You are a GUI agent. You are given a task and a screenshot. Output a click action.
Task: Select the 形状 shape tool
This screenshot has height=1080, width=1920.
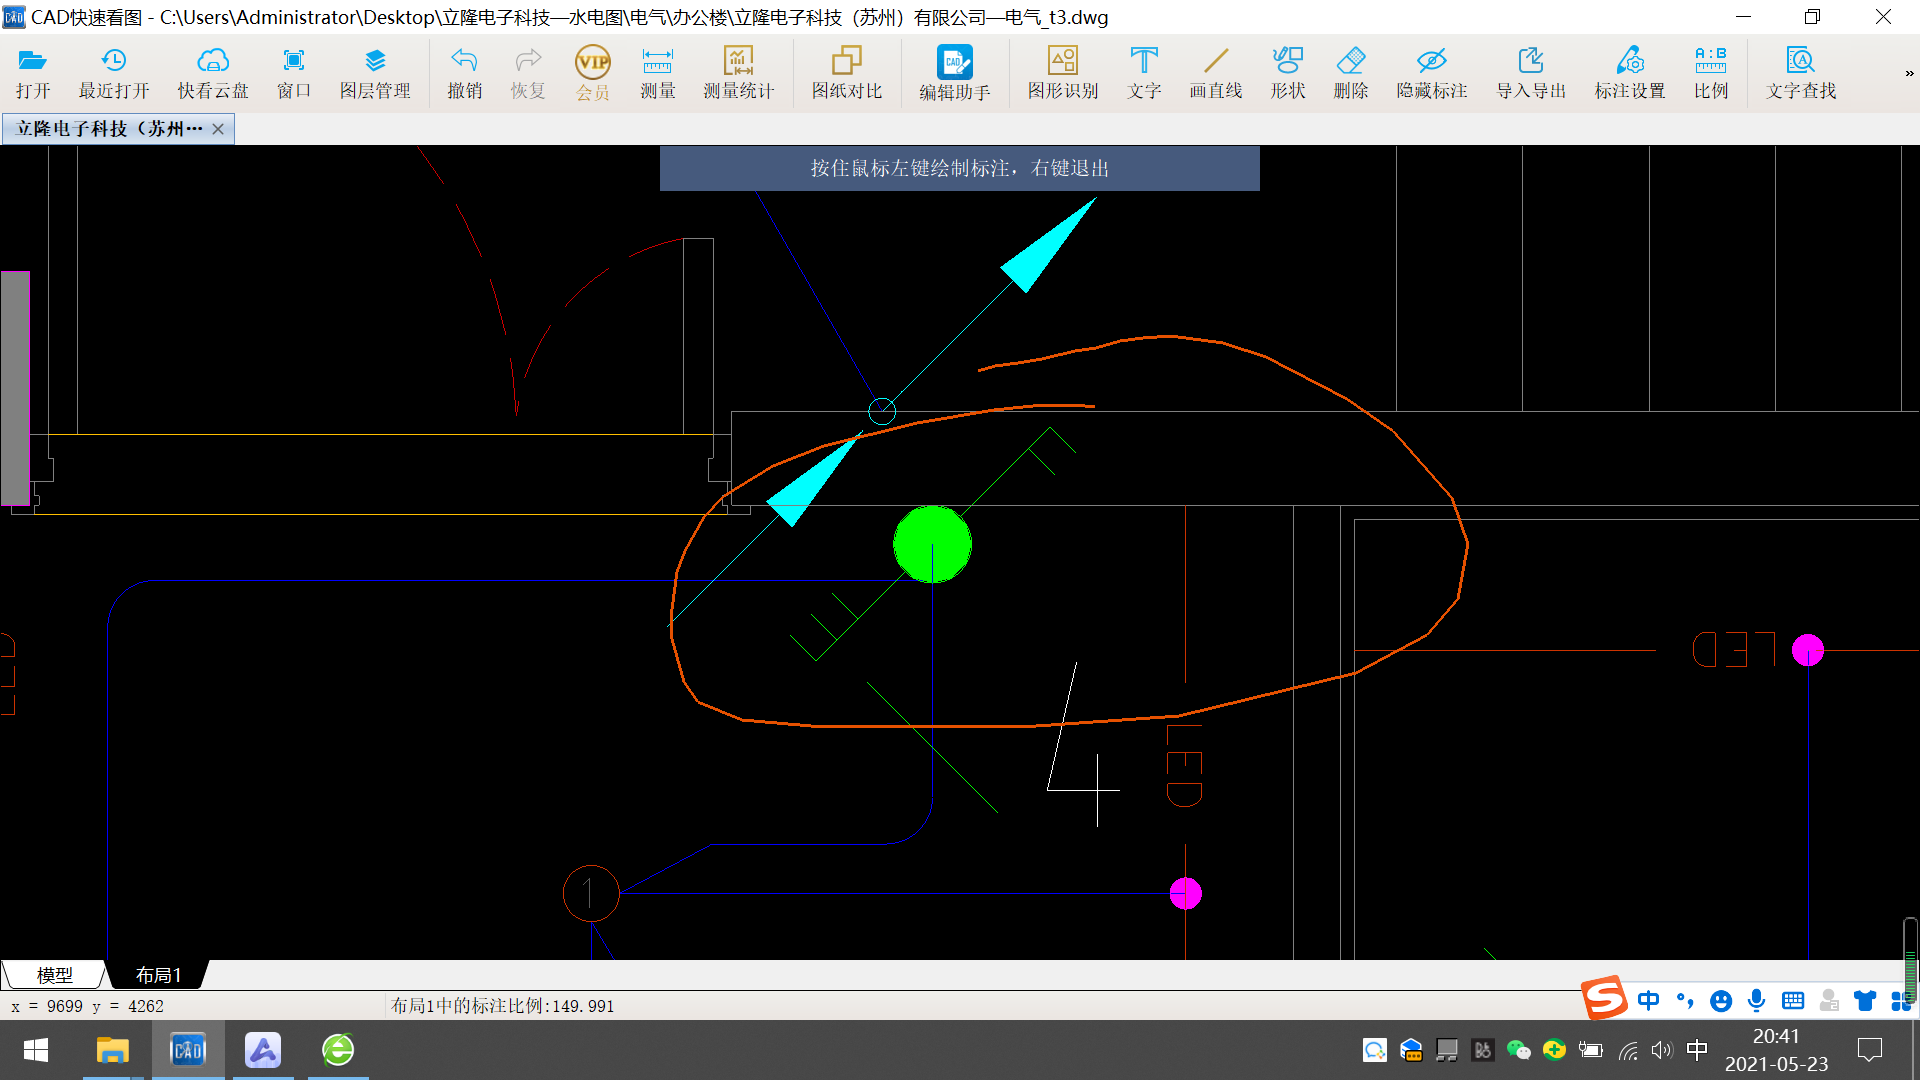point(1288,73)
